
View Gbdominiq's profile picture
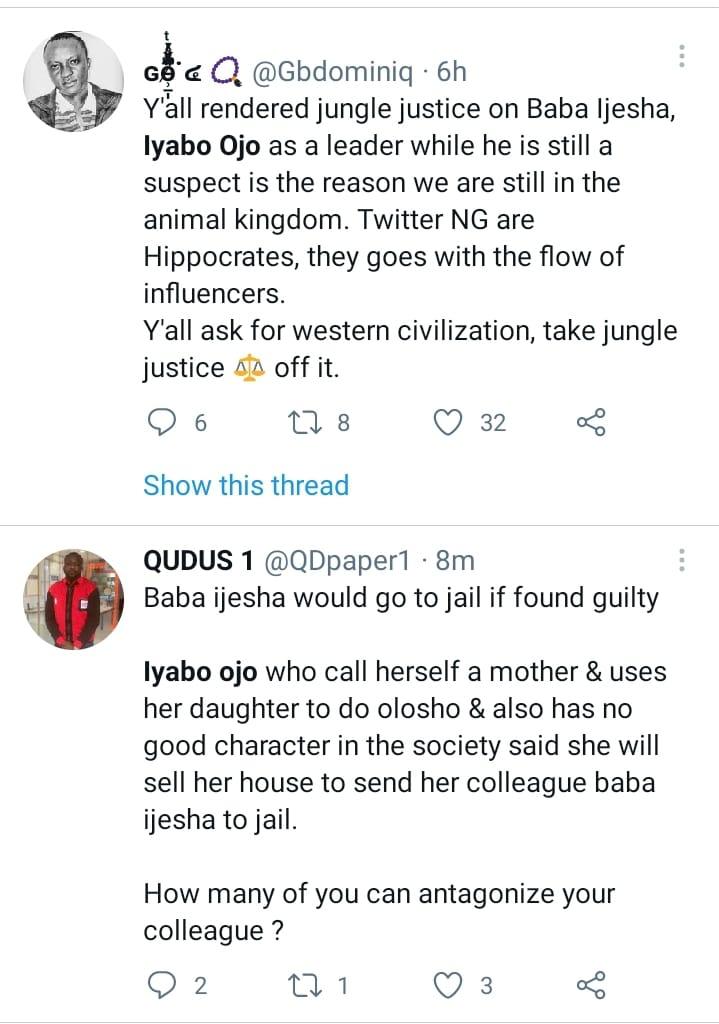72,81
